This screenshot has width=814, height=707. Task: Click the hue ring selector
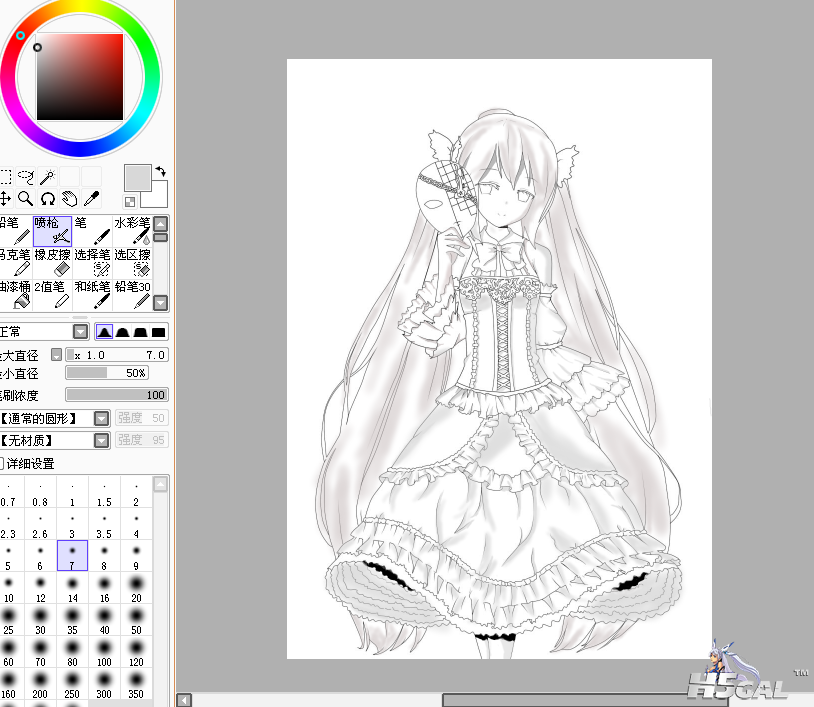[20, 35]
